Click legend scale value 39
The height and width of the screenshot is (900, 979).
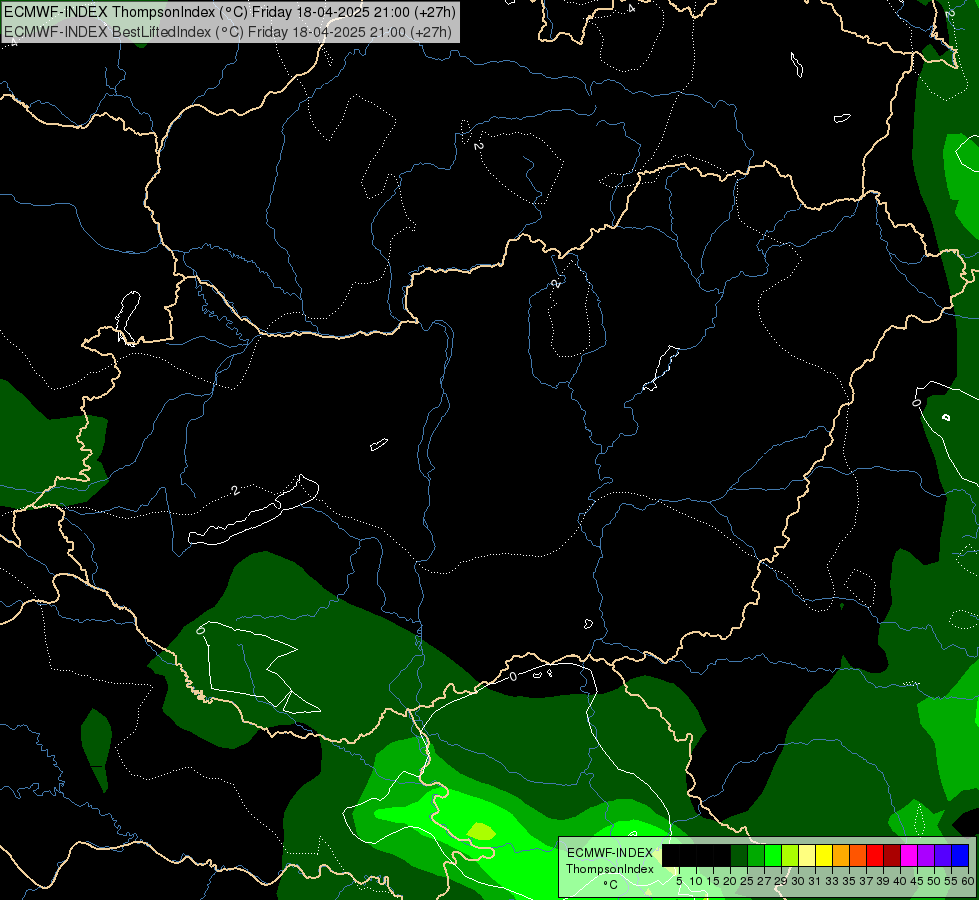click(883, 881)
